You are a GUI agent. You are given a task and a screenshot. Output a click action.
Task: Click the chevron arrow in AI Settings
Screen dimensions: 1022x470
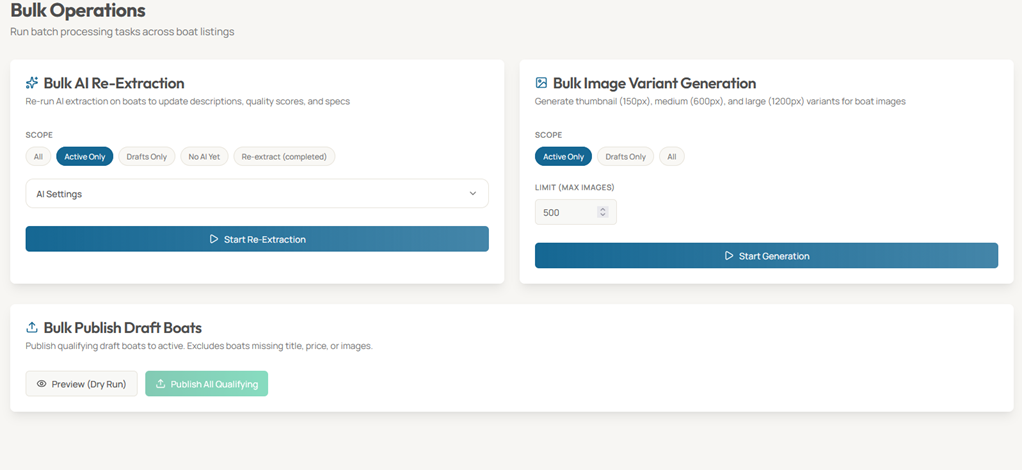tap(473, 194)
